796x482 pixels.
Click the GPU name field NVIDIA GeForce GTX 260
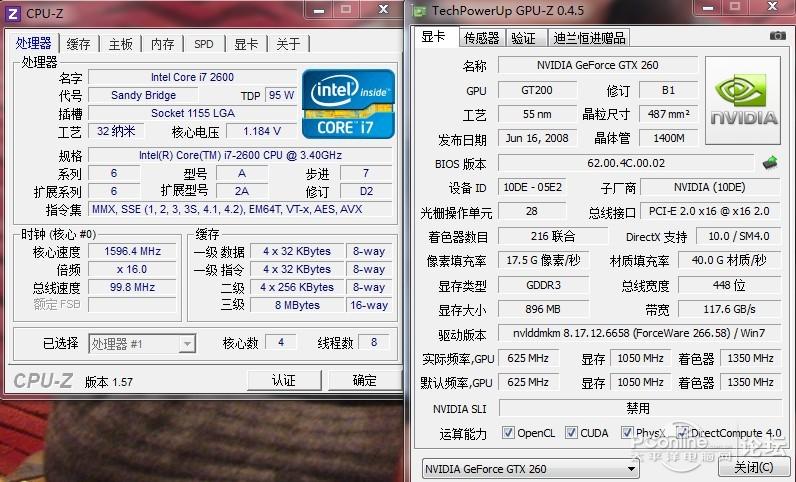(x=598, y=65)
